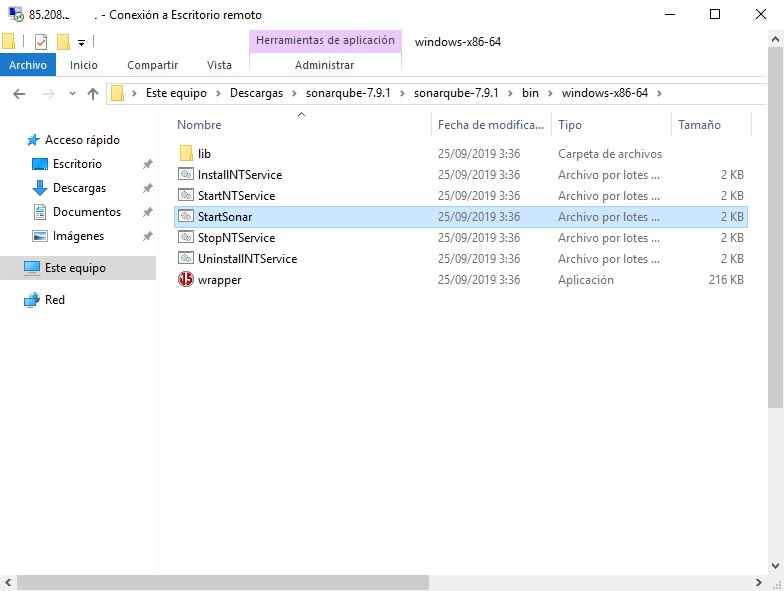Click the horizontal scrollbar thumb at the bottom

click(223, 582)
